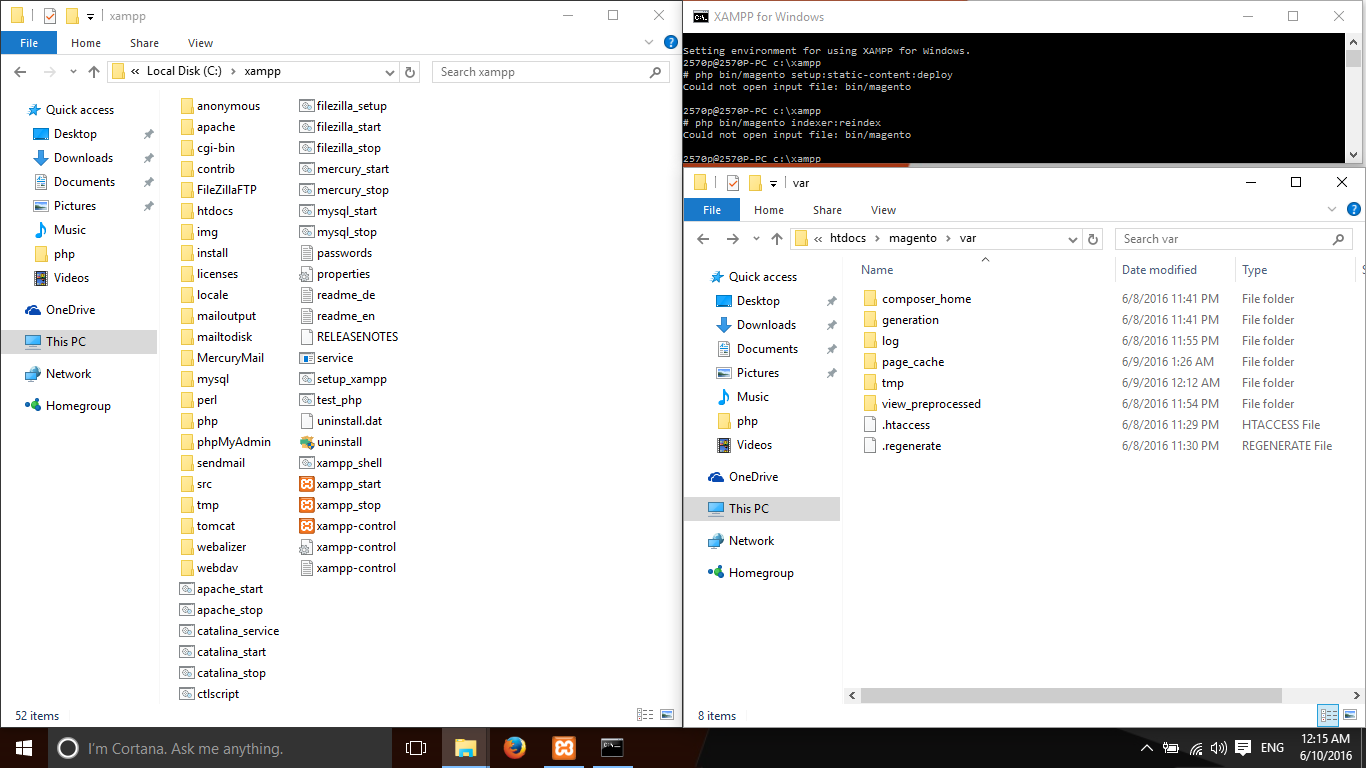Click the XAMPP orange icon in the taskbar
Viewport: 1366px width, 768px height.
[x=564, y=748]
